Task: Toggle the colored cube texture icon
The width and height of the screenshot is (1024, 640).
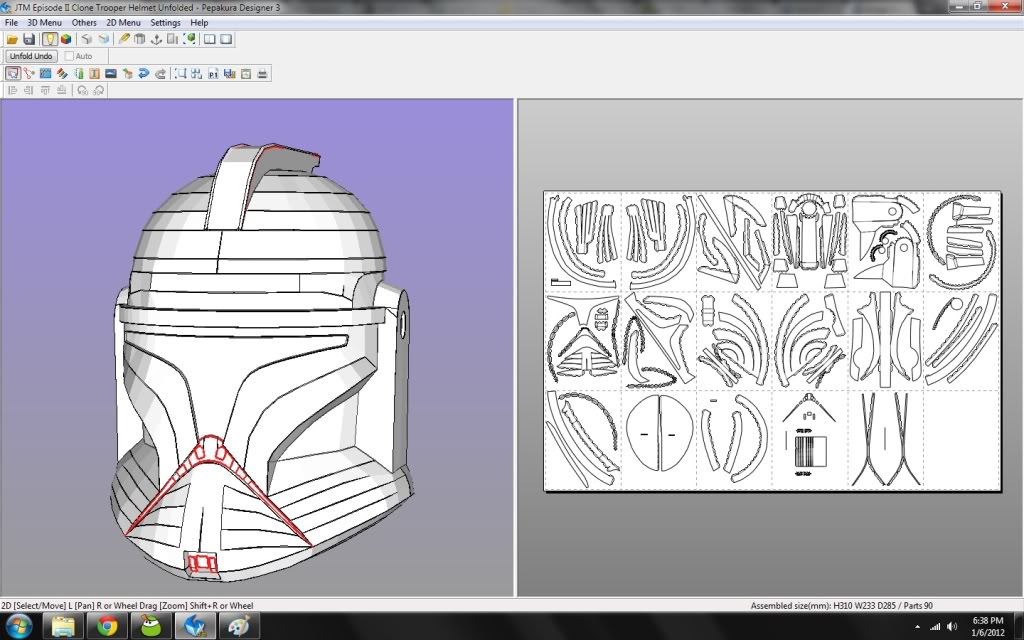Action: pos(66,39)
